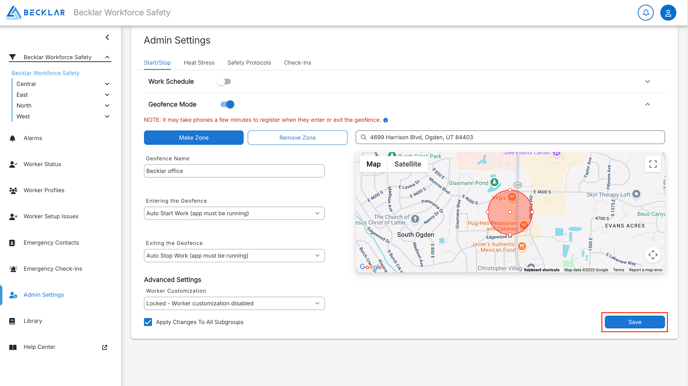Select the Map view button

click(x=373, y=164)
